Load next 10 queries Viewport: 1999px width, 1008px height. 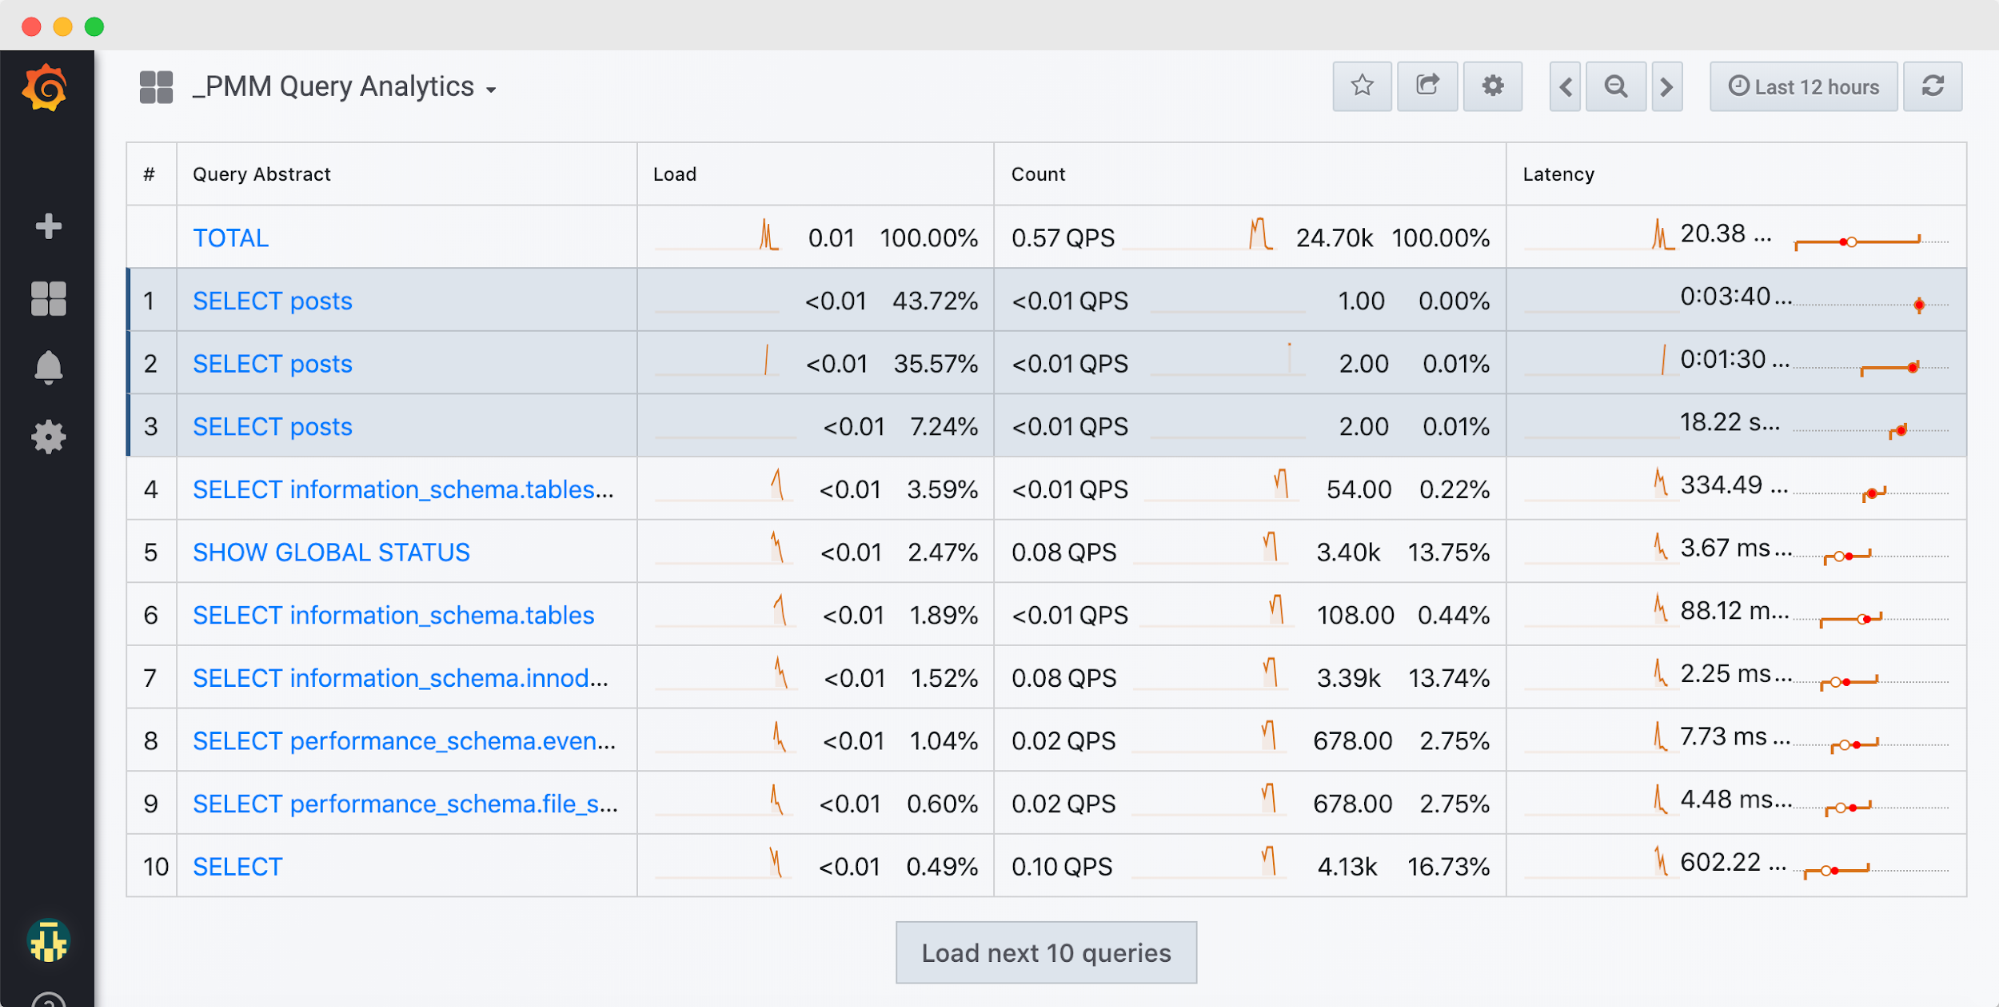click(x=1046, y=952)
